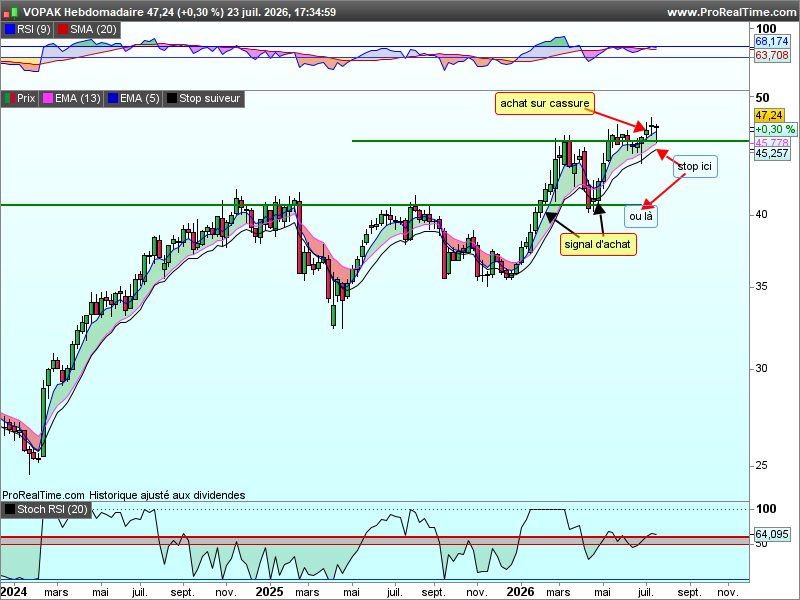Click the black Stop suiveur color swatch

click(172, 98)
